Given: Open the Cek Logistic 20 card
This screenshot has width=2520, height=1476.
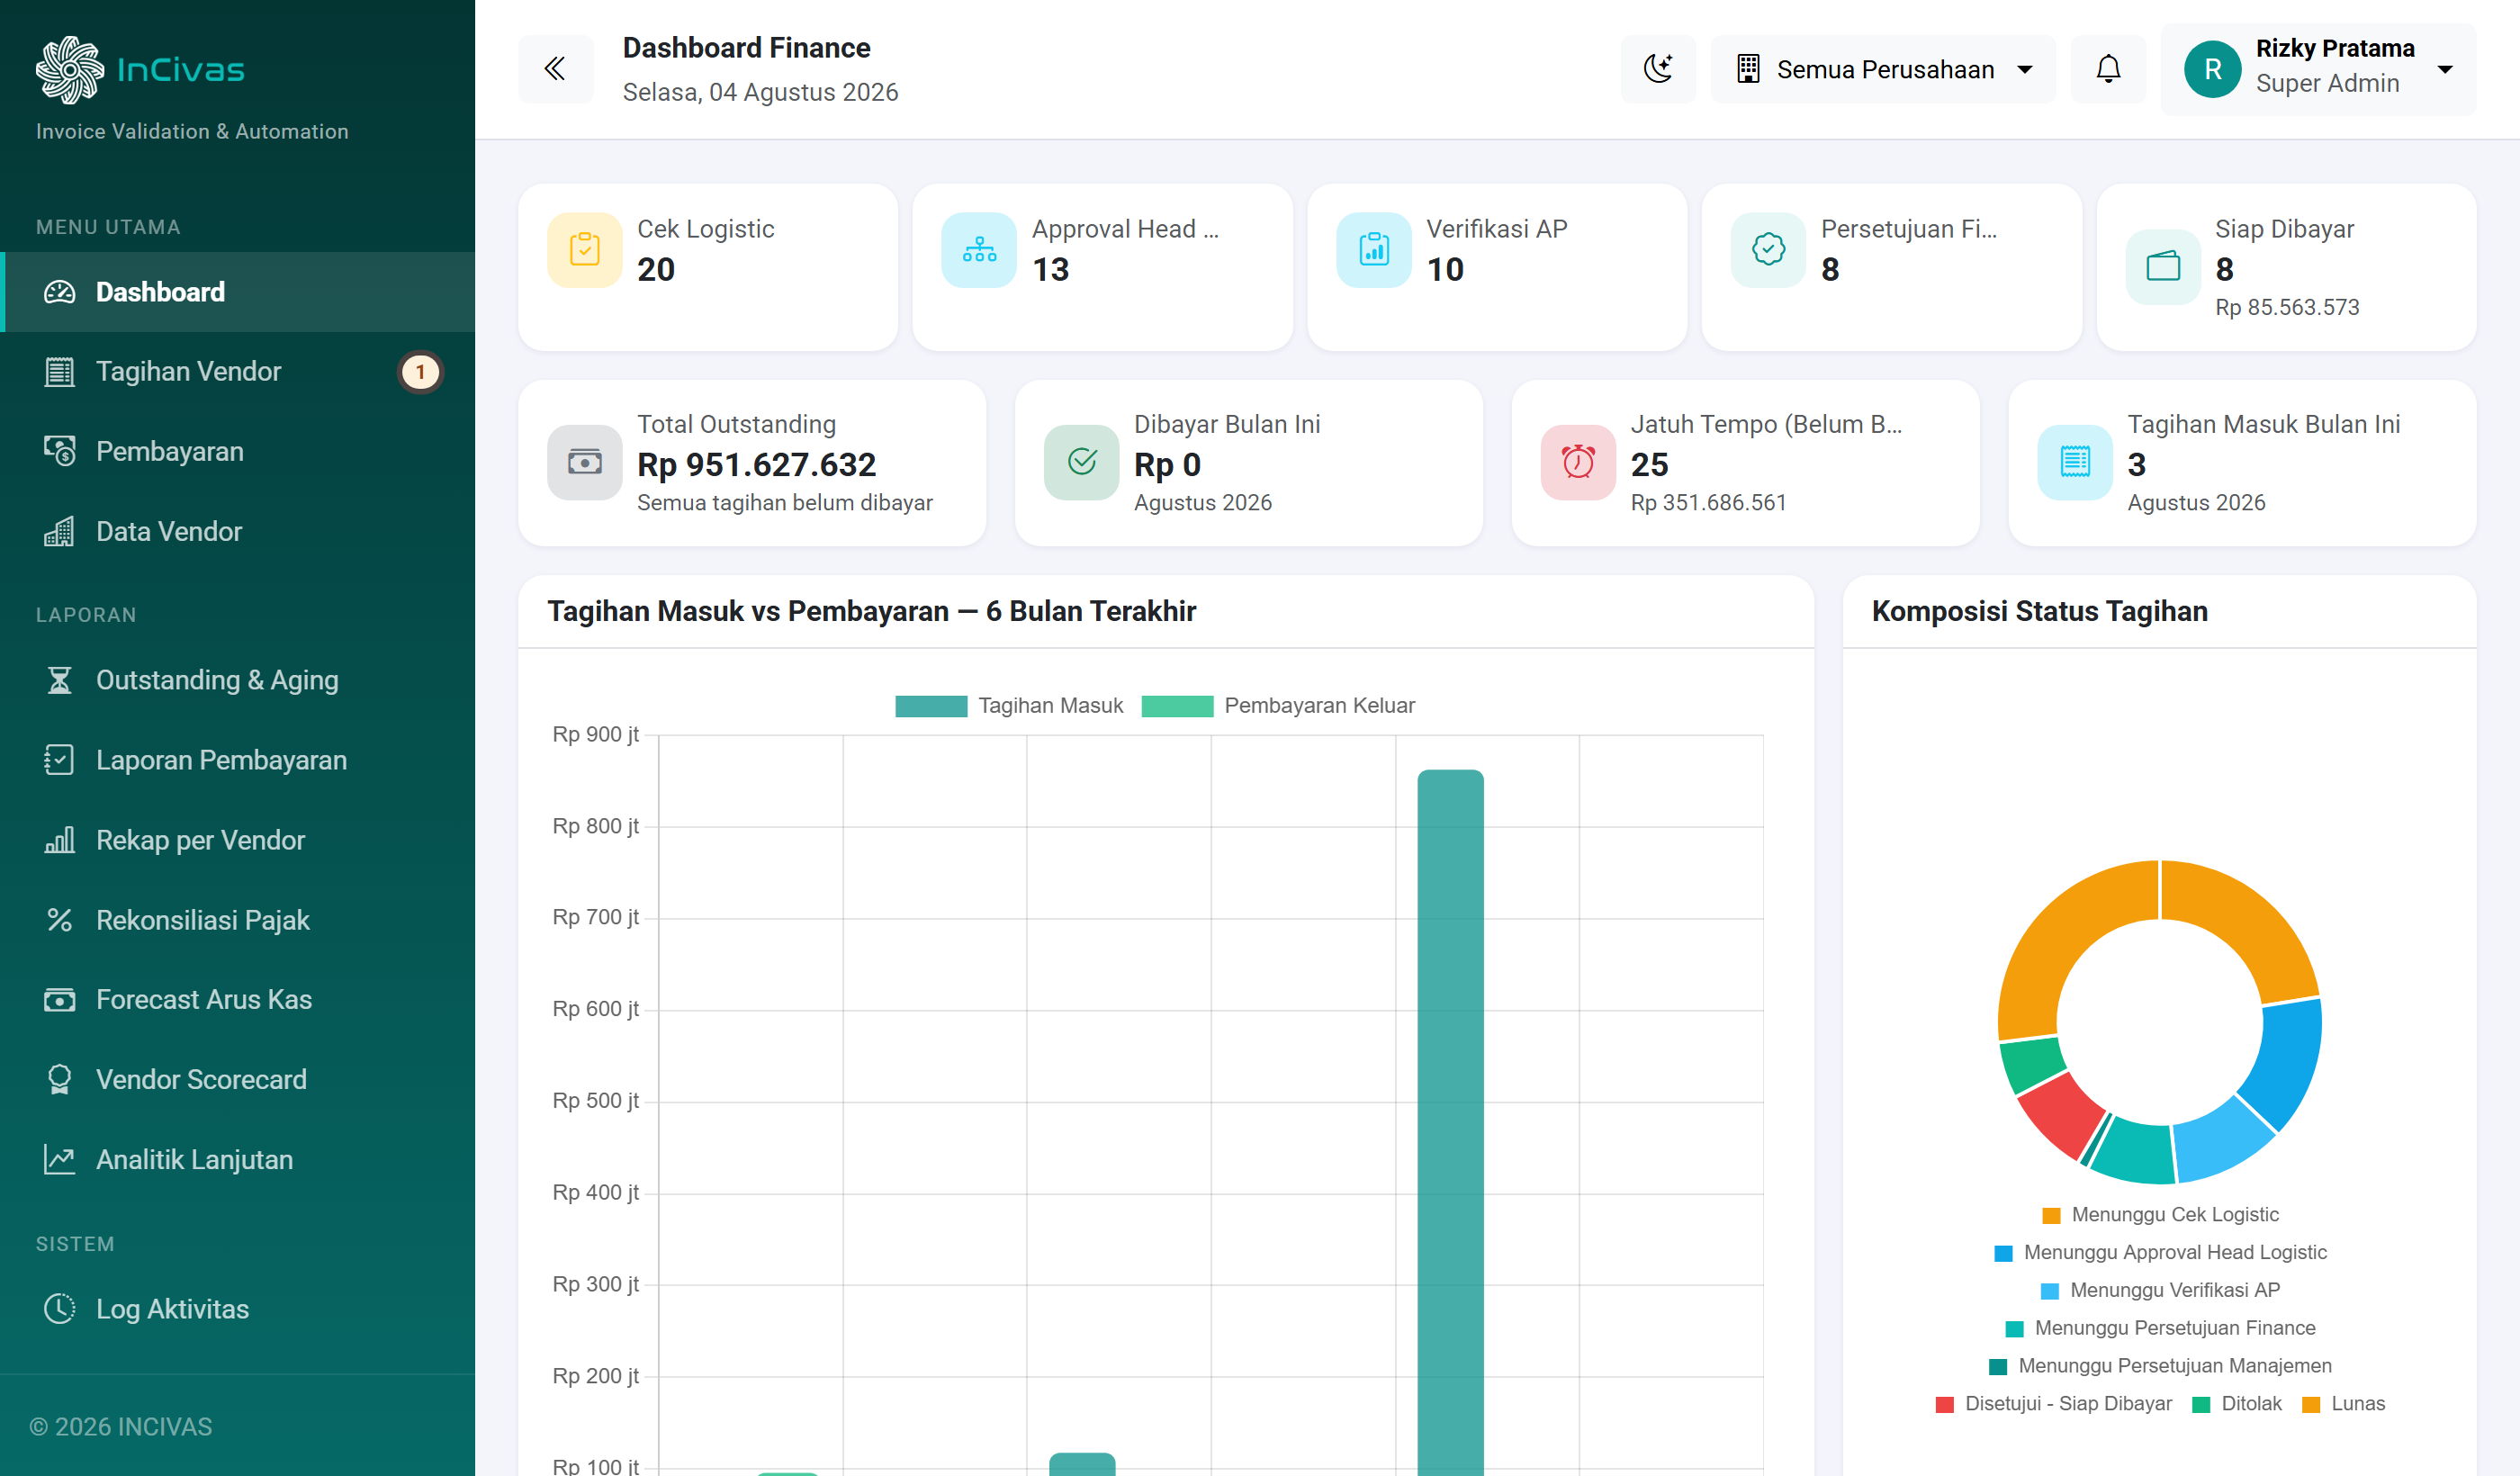Looking at the screenshot, I should click(708, 267).
